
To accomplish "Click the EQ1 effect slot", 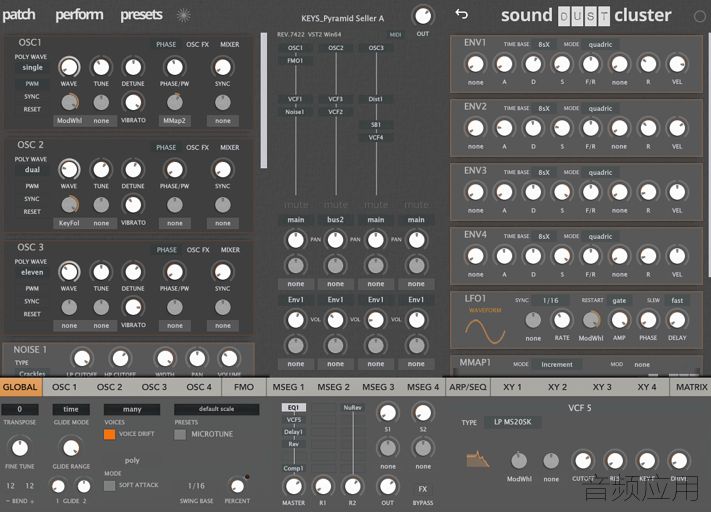I will click(293, 408).
